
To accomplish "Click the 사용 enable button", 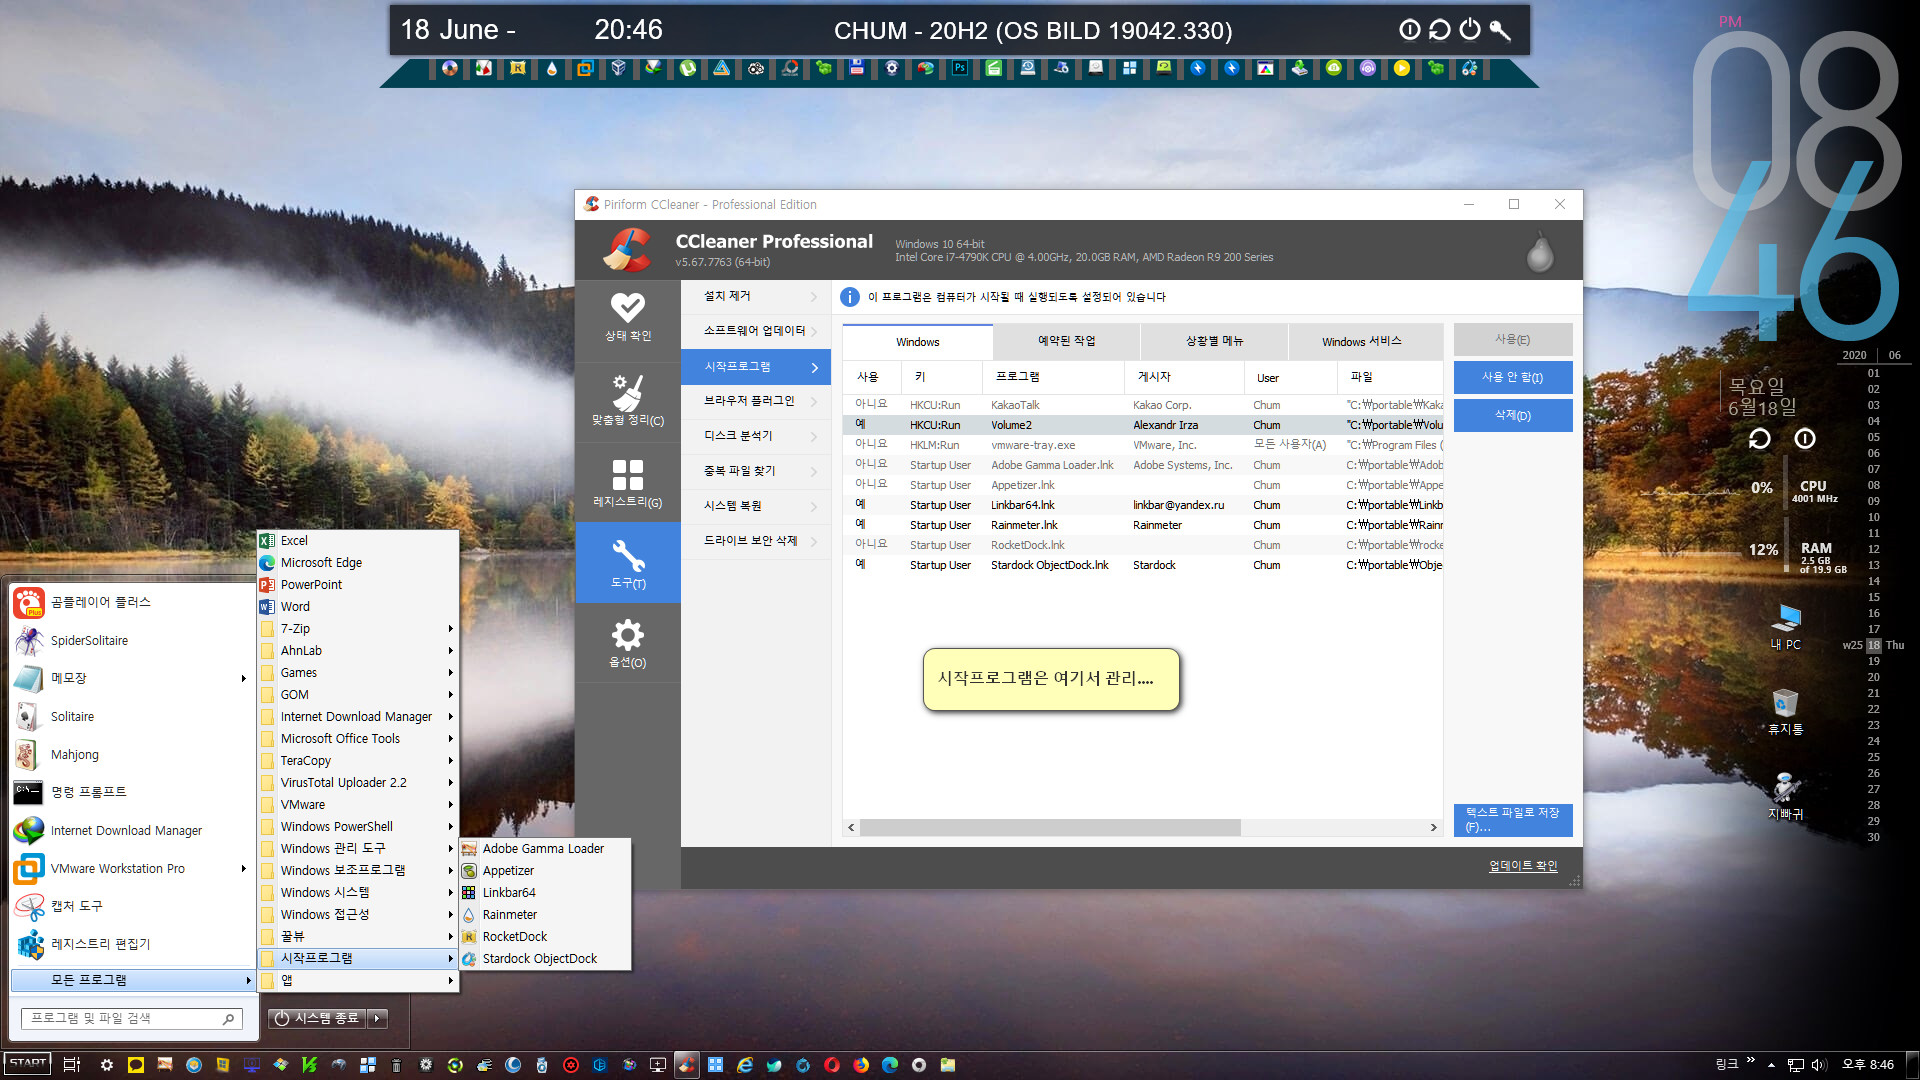I will coord(1513,339).
